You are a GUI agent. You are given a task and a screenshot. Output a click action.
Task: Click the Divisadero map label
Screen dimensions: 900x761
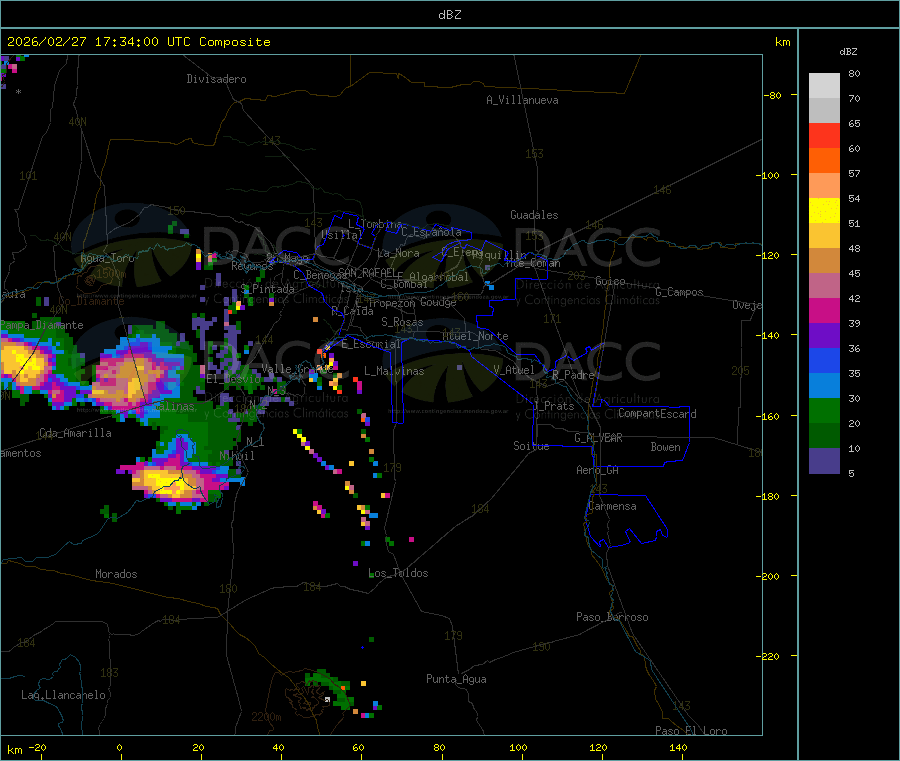click(216, 79)
